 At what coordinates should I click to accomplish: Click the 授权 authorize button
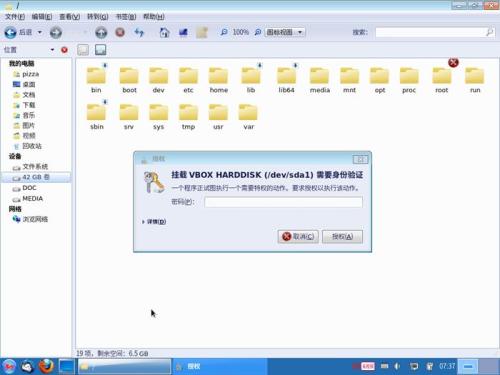click(342, 237)
